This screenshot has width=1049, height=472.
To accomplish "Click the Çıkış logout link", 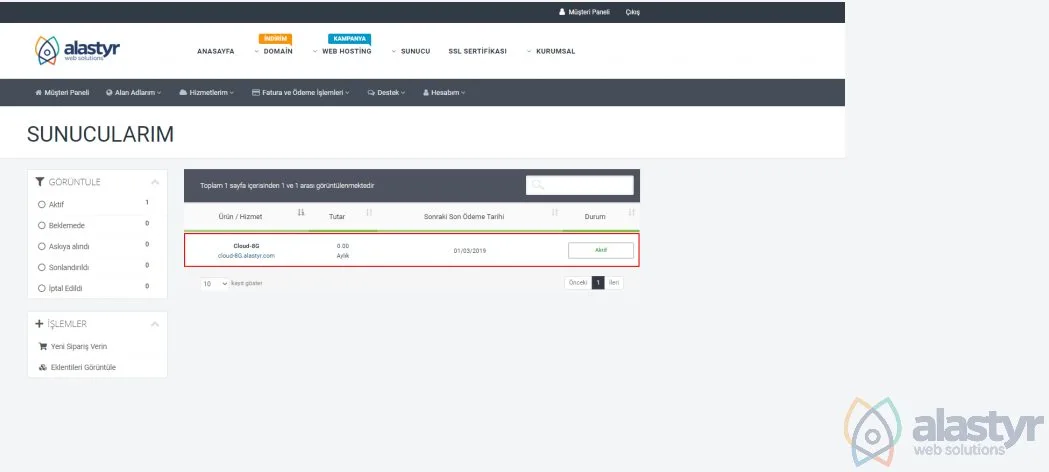I will click(x=632, y=12).
